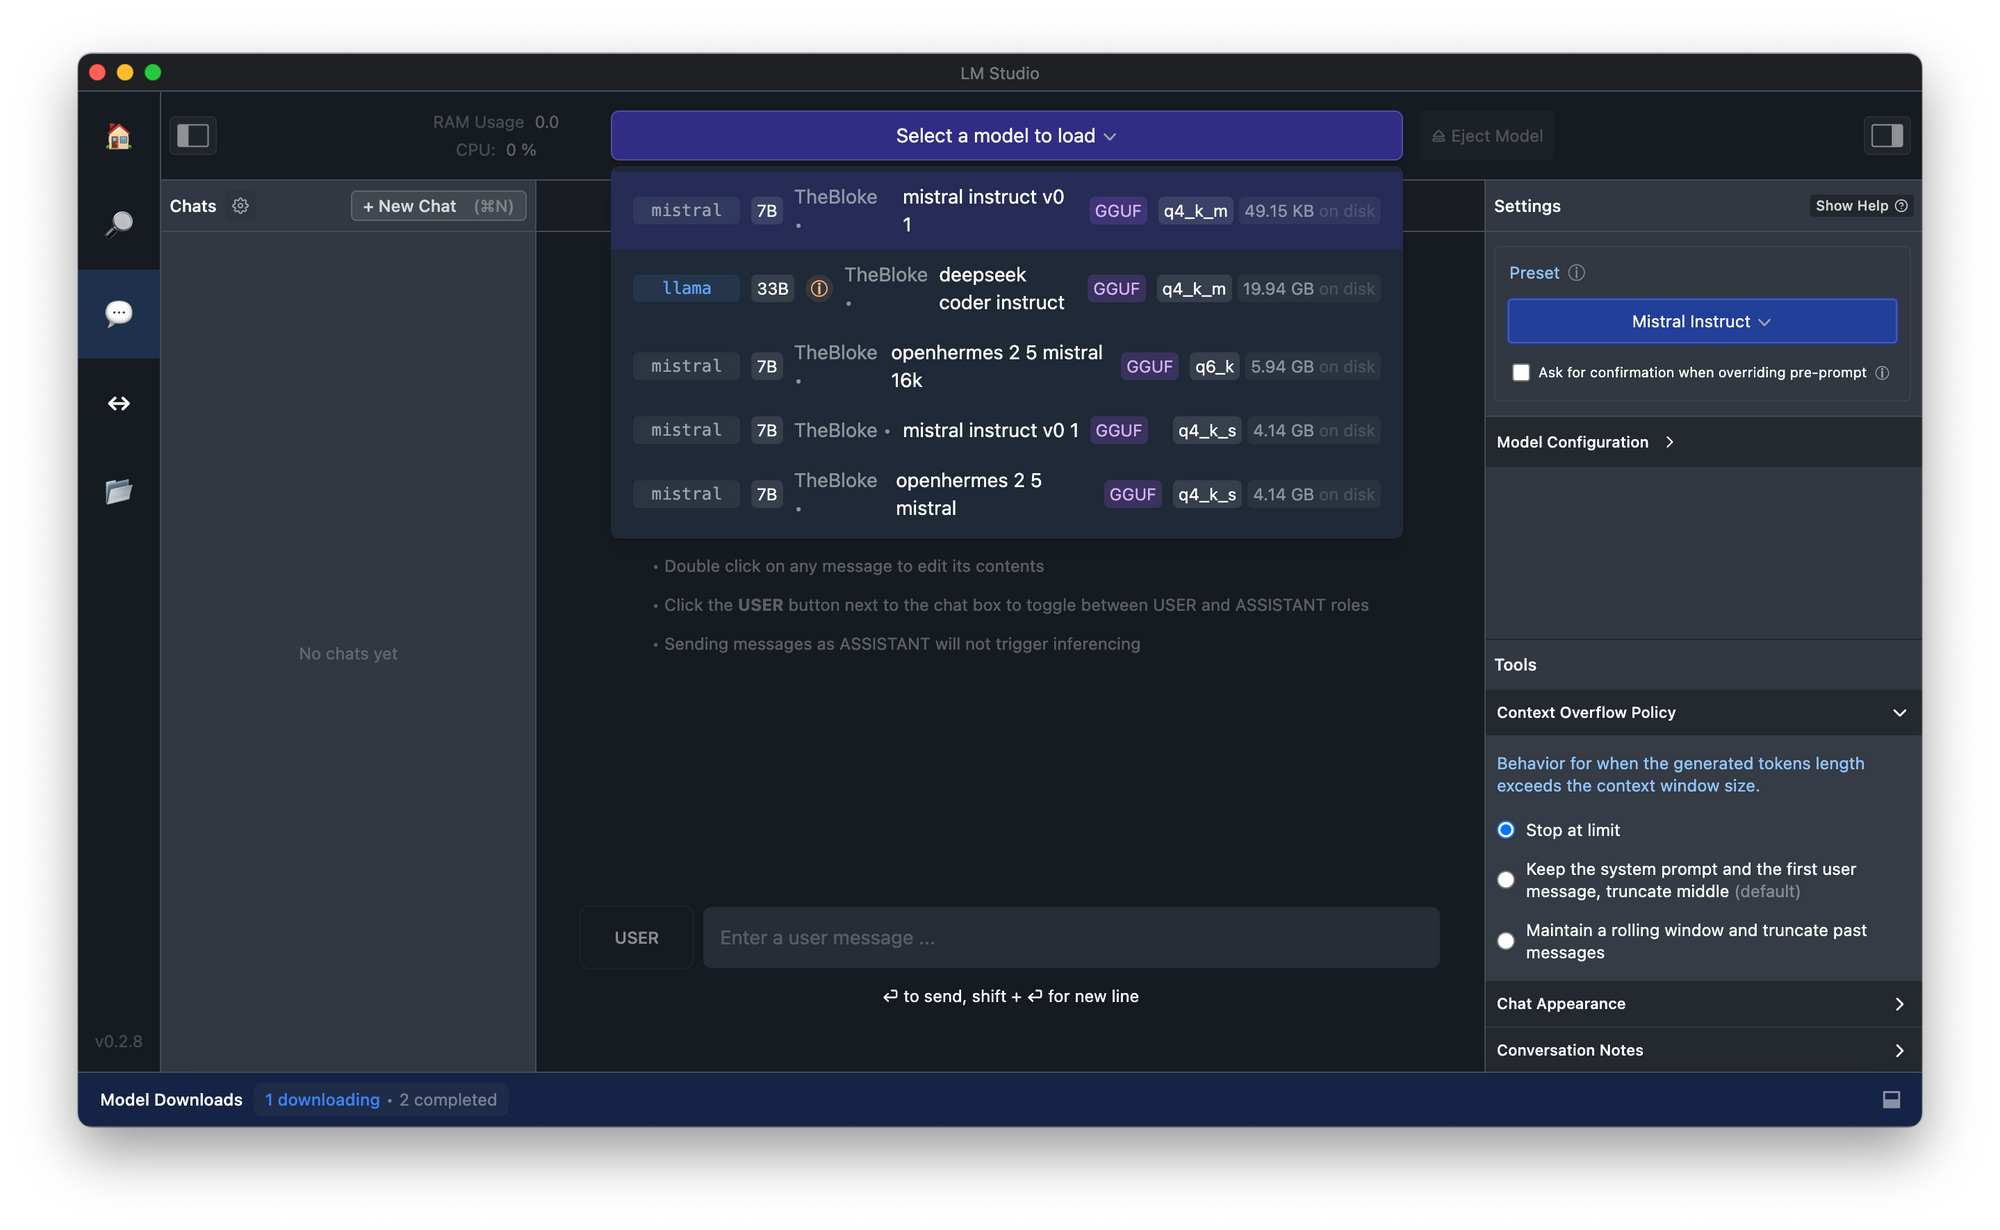
Task: Click the 5.94 GB on disk size
Action: coord(1313,367)
